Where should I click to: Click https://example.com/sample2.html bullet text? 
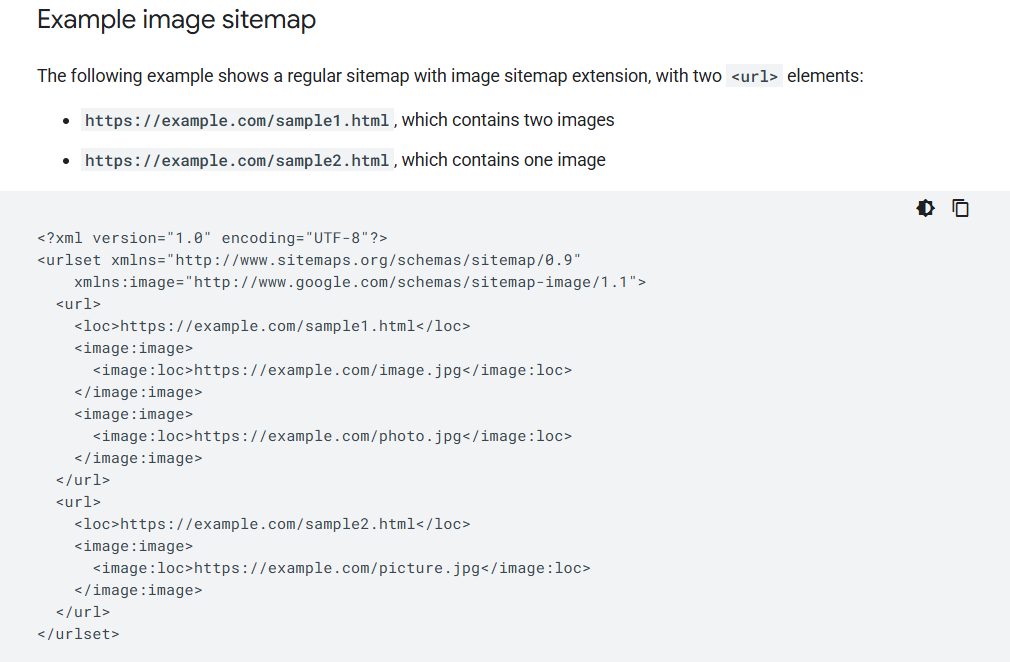237,160
